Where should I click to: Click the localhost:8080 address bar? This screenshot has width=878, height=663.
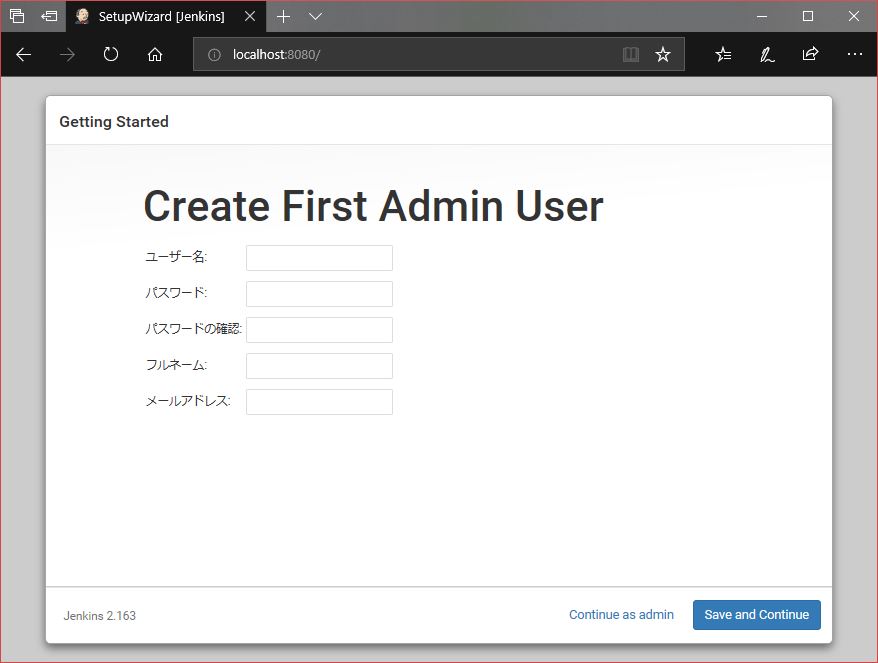[x=420, y=55]
